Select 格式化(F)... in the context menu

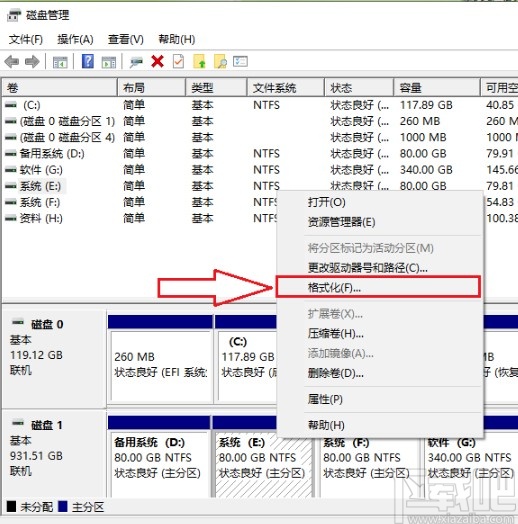pyautogui.click(x=378, y=287)
